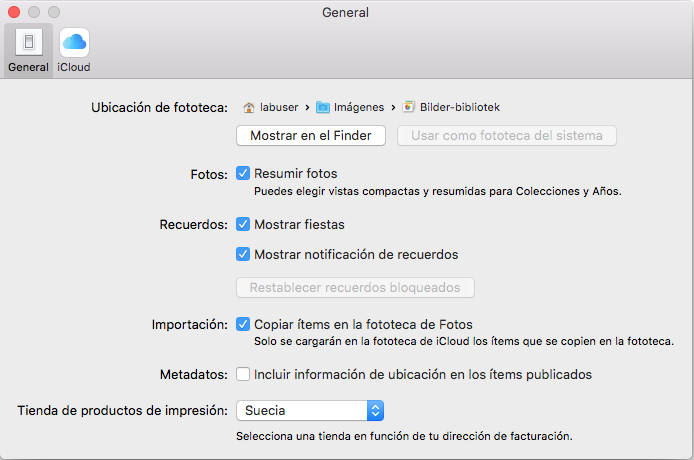Click the Imágenes folder icon in path

323,107
